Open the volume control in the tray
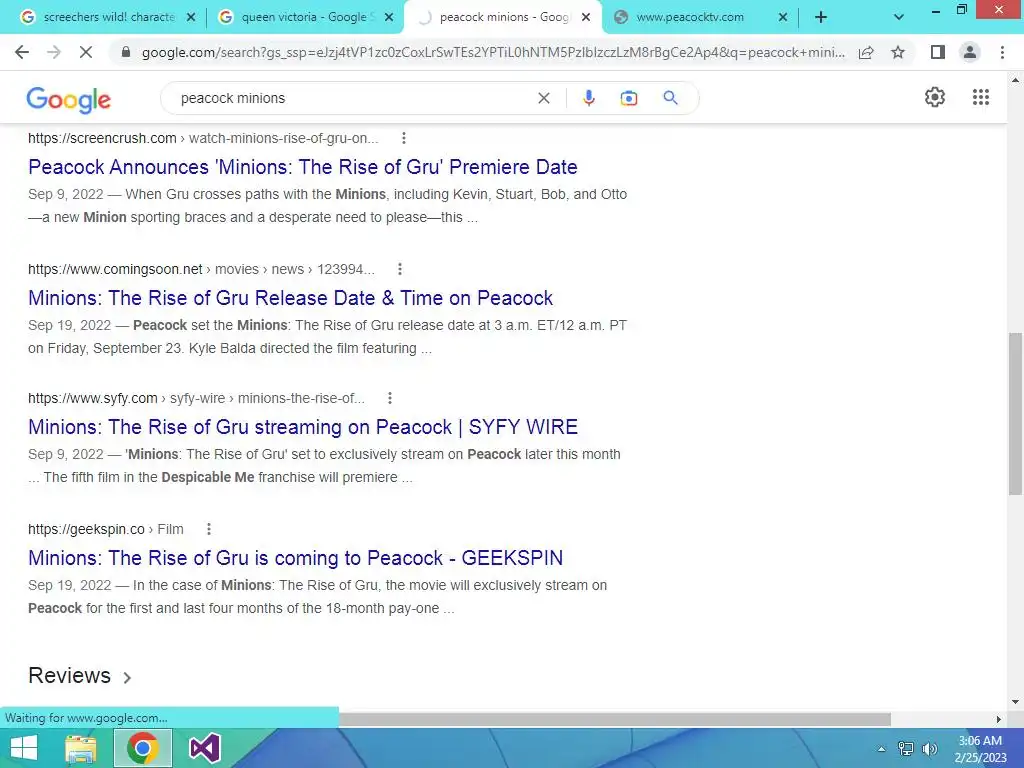The height and width of the screenshot is (768, 1024). pyautogui.click(x=929, y=749)
